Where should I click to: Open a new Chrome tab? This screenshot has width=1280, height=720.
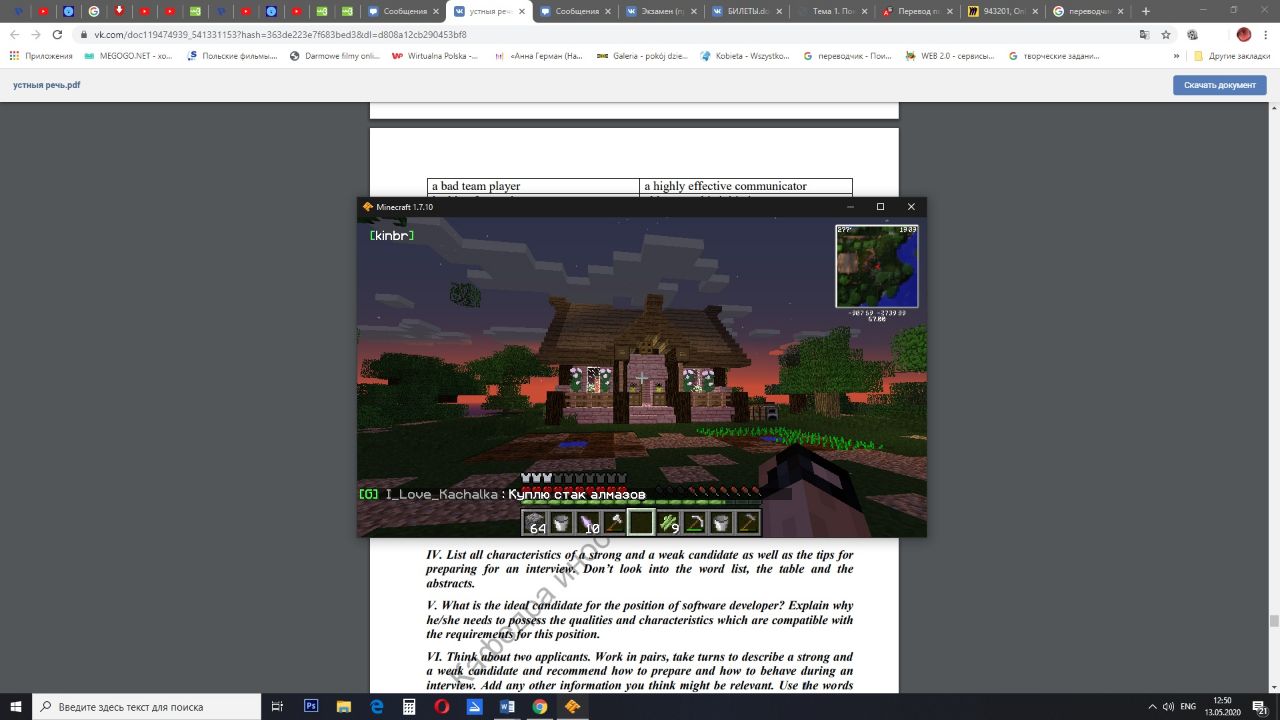[1146, 11]
